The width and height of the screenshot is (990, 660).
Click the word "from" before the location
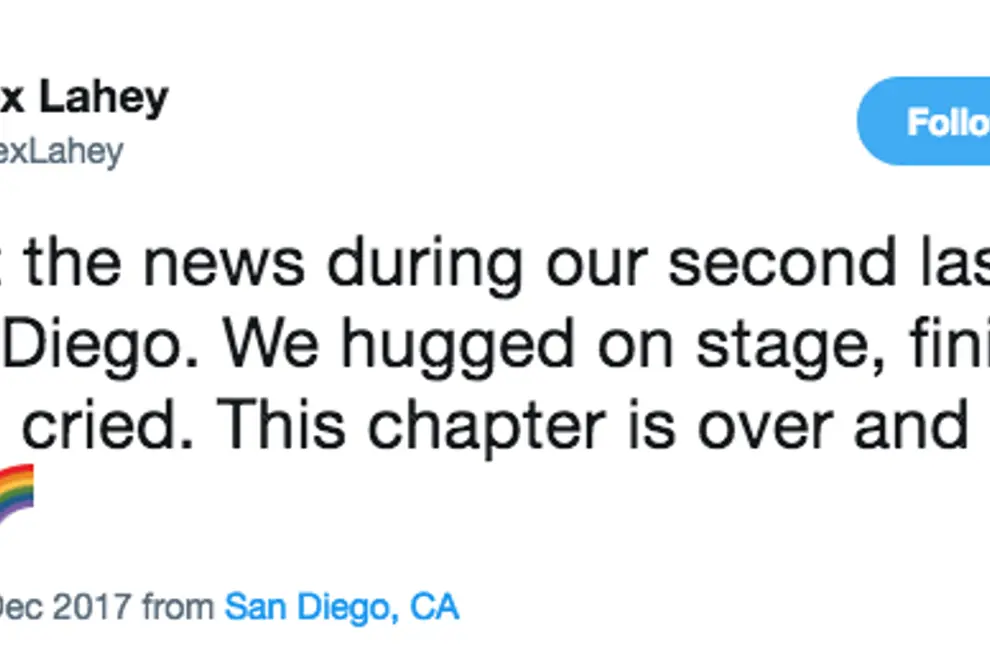pyautogui.click(x=177, y=606)
